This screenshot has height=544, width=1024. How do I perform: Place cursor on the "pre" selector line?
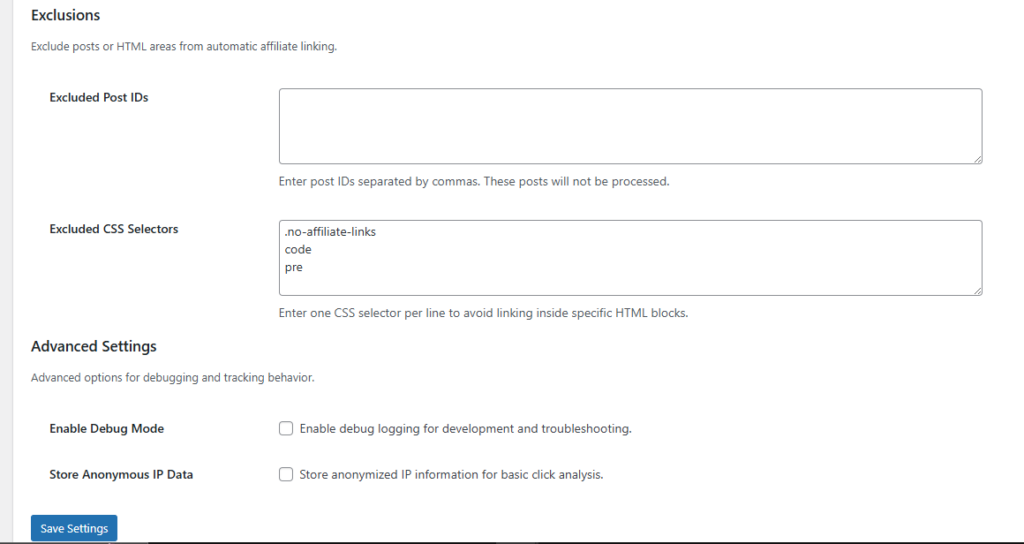coord(294,268)
